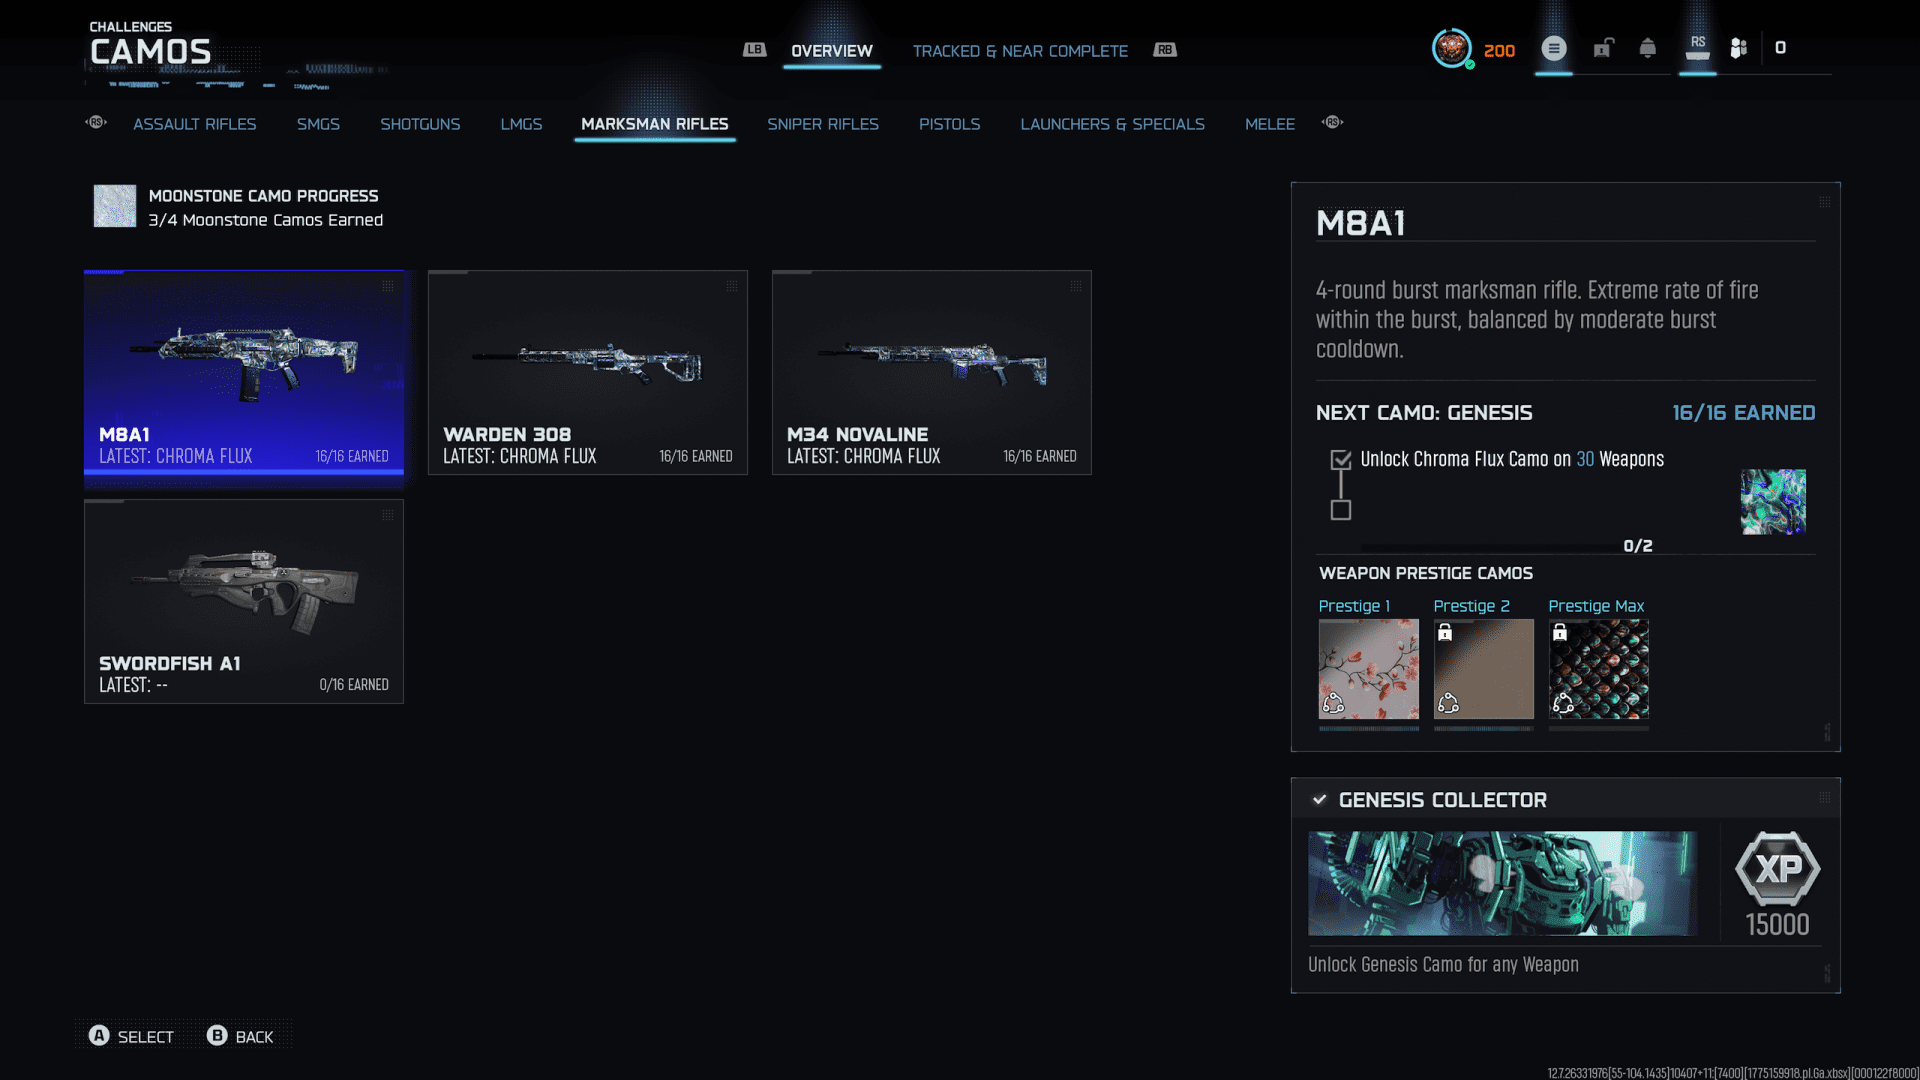Select the Prestige 1 floral camo swatch
Viewport: 1920px width, 1080px height.
pyautogui.click(x=1368, y=668)
